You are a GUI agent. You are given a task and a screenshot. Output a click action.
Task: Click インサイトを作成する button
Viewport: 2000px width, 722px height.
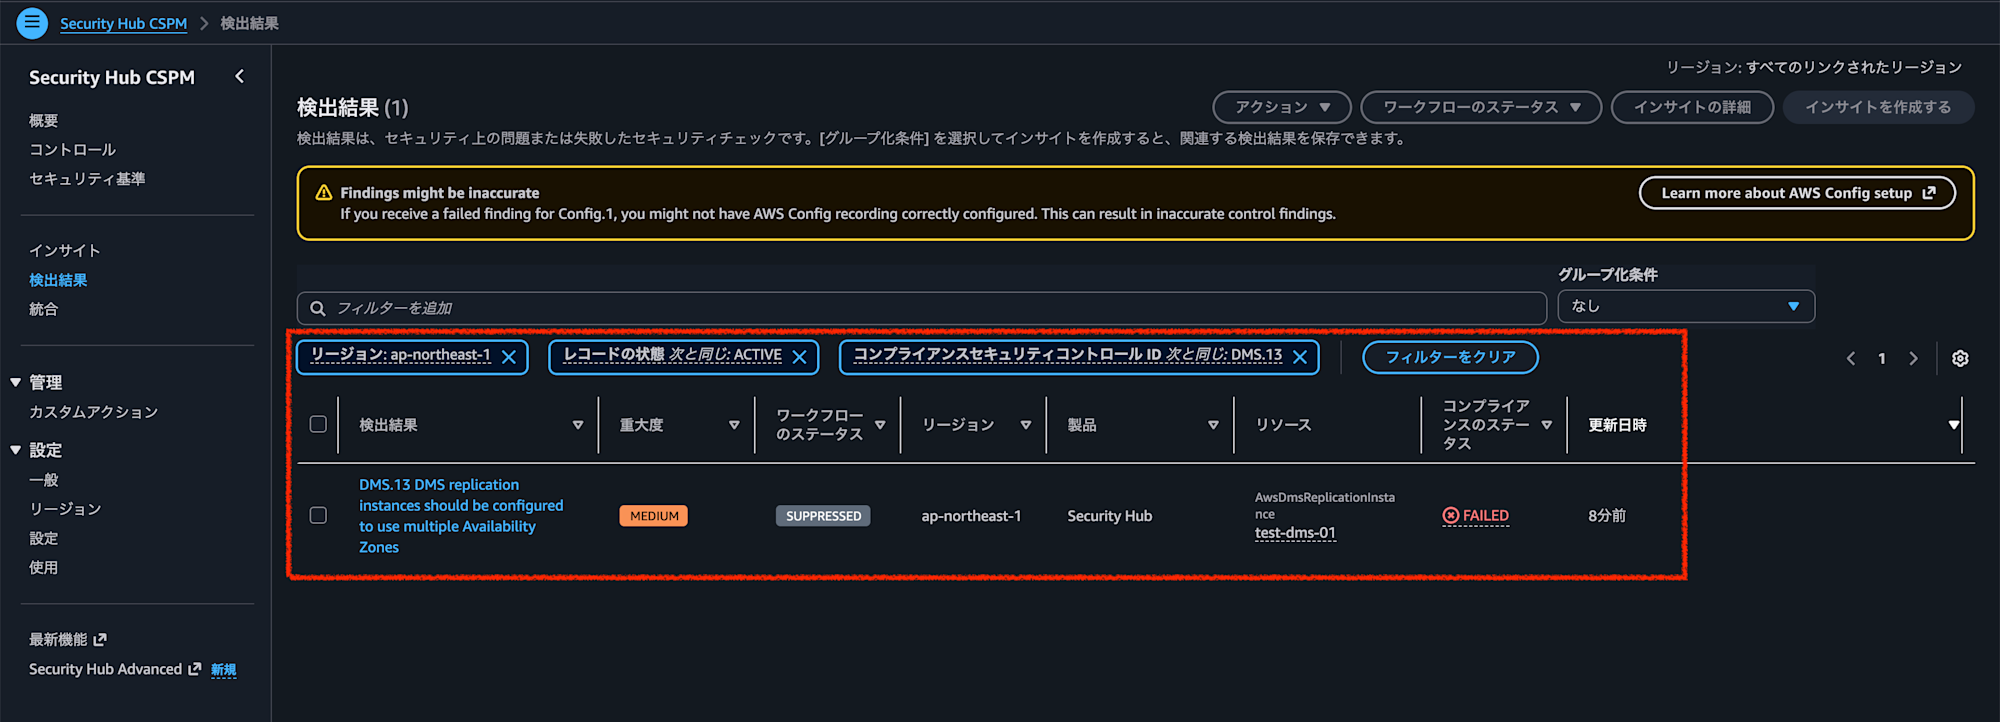(1878, 107)
